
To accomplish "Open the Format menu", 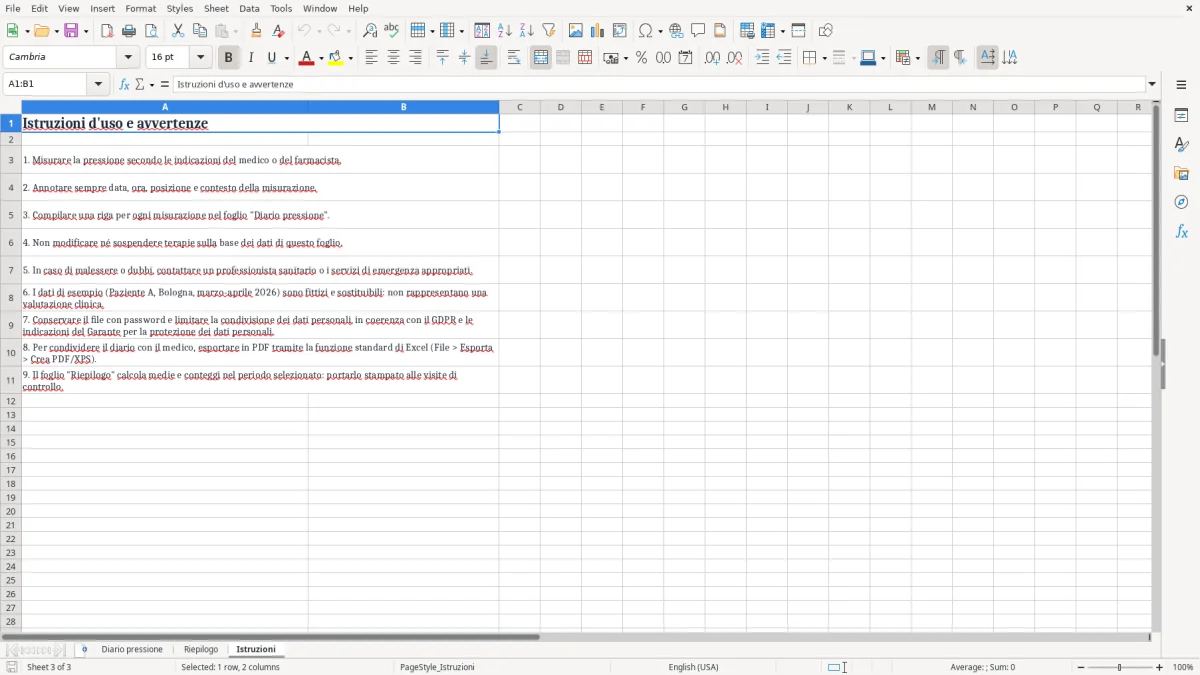I will [140, 8].
